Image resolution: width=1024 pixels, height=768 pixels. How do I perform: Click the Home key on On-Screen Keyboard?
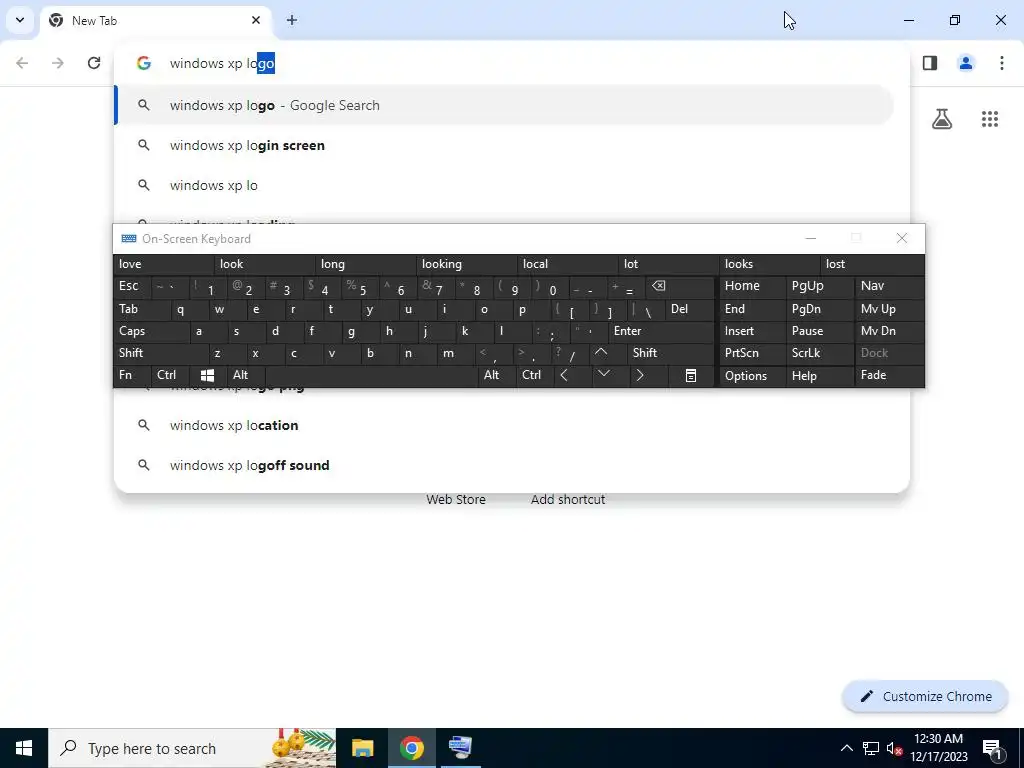(x=752, y=286)
